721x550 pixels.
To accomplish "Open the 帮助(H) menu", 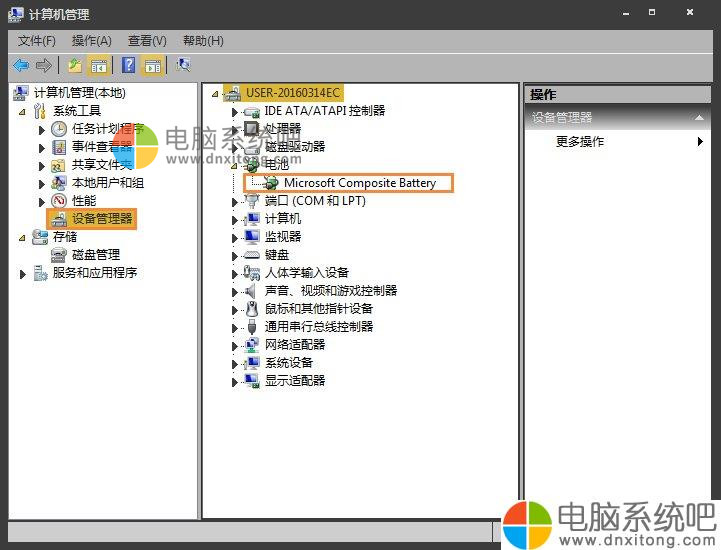I will (x=203, y=41).
